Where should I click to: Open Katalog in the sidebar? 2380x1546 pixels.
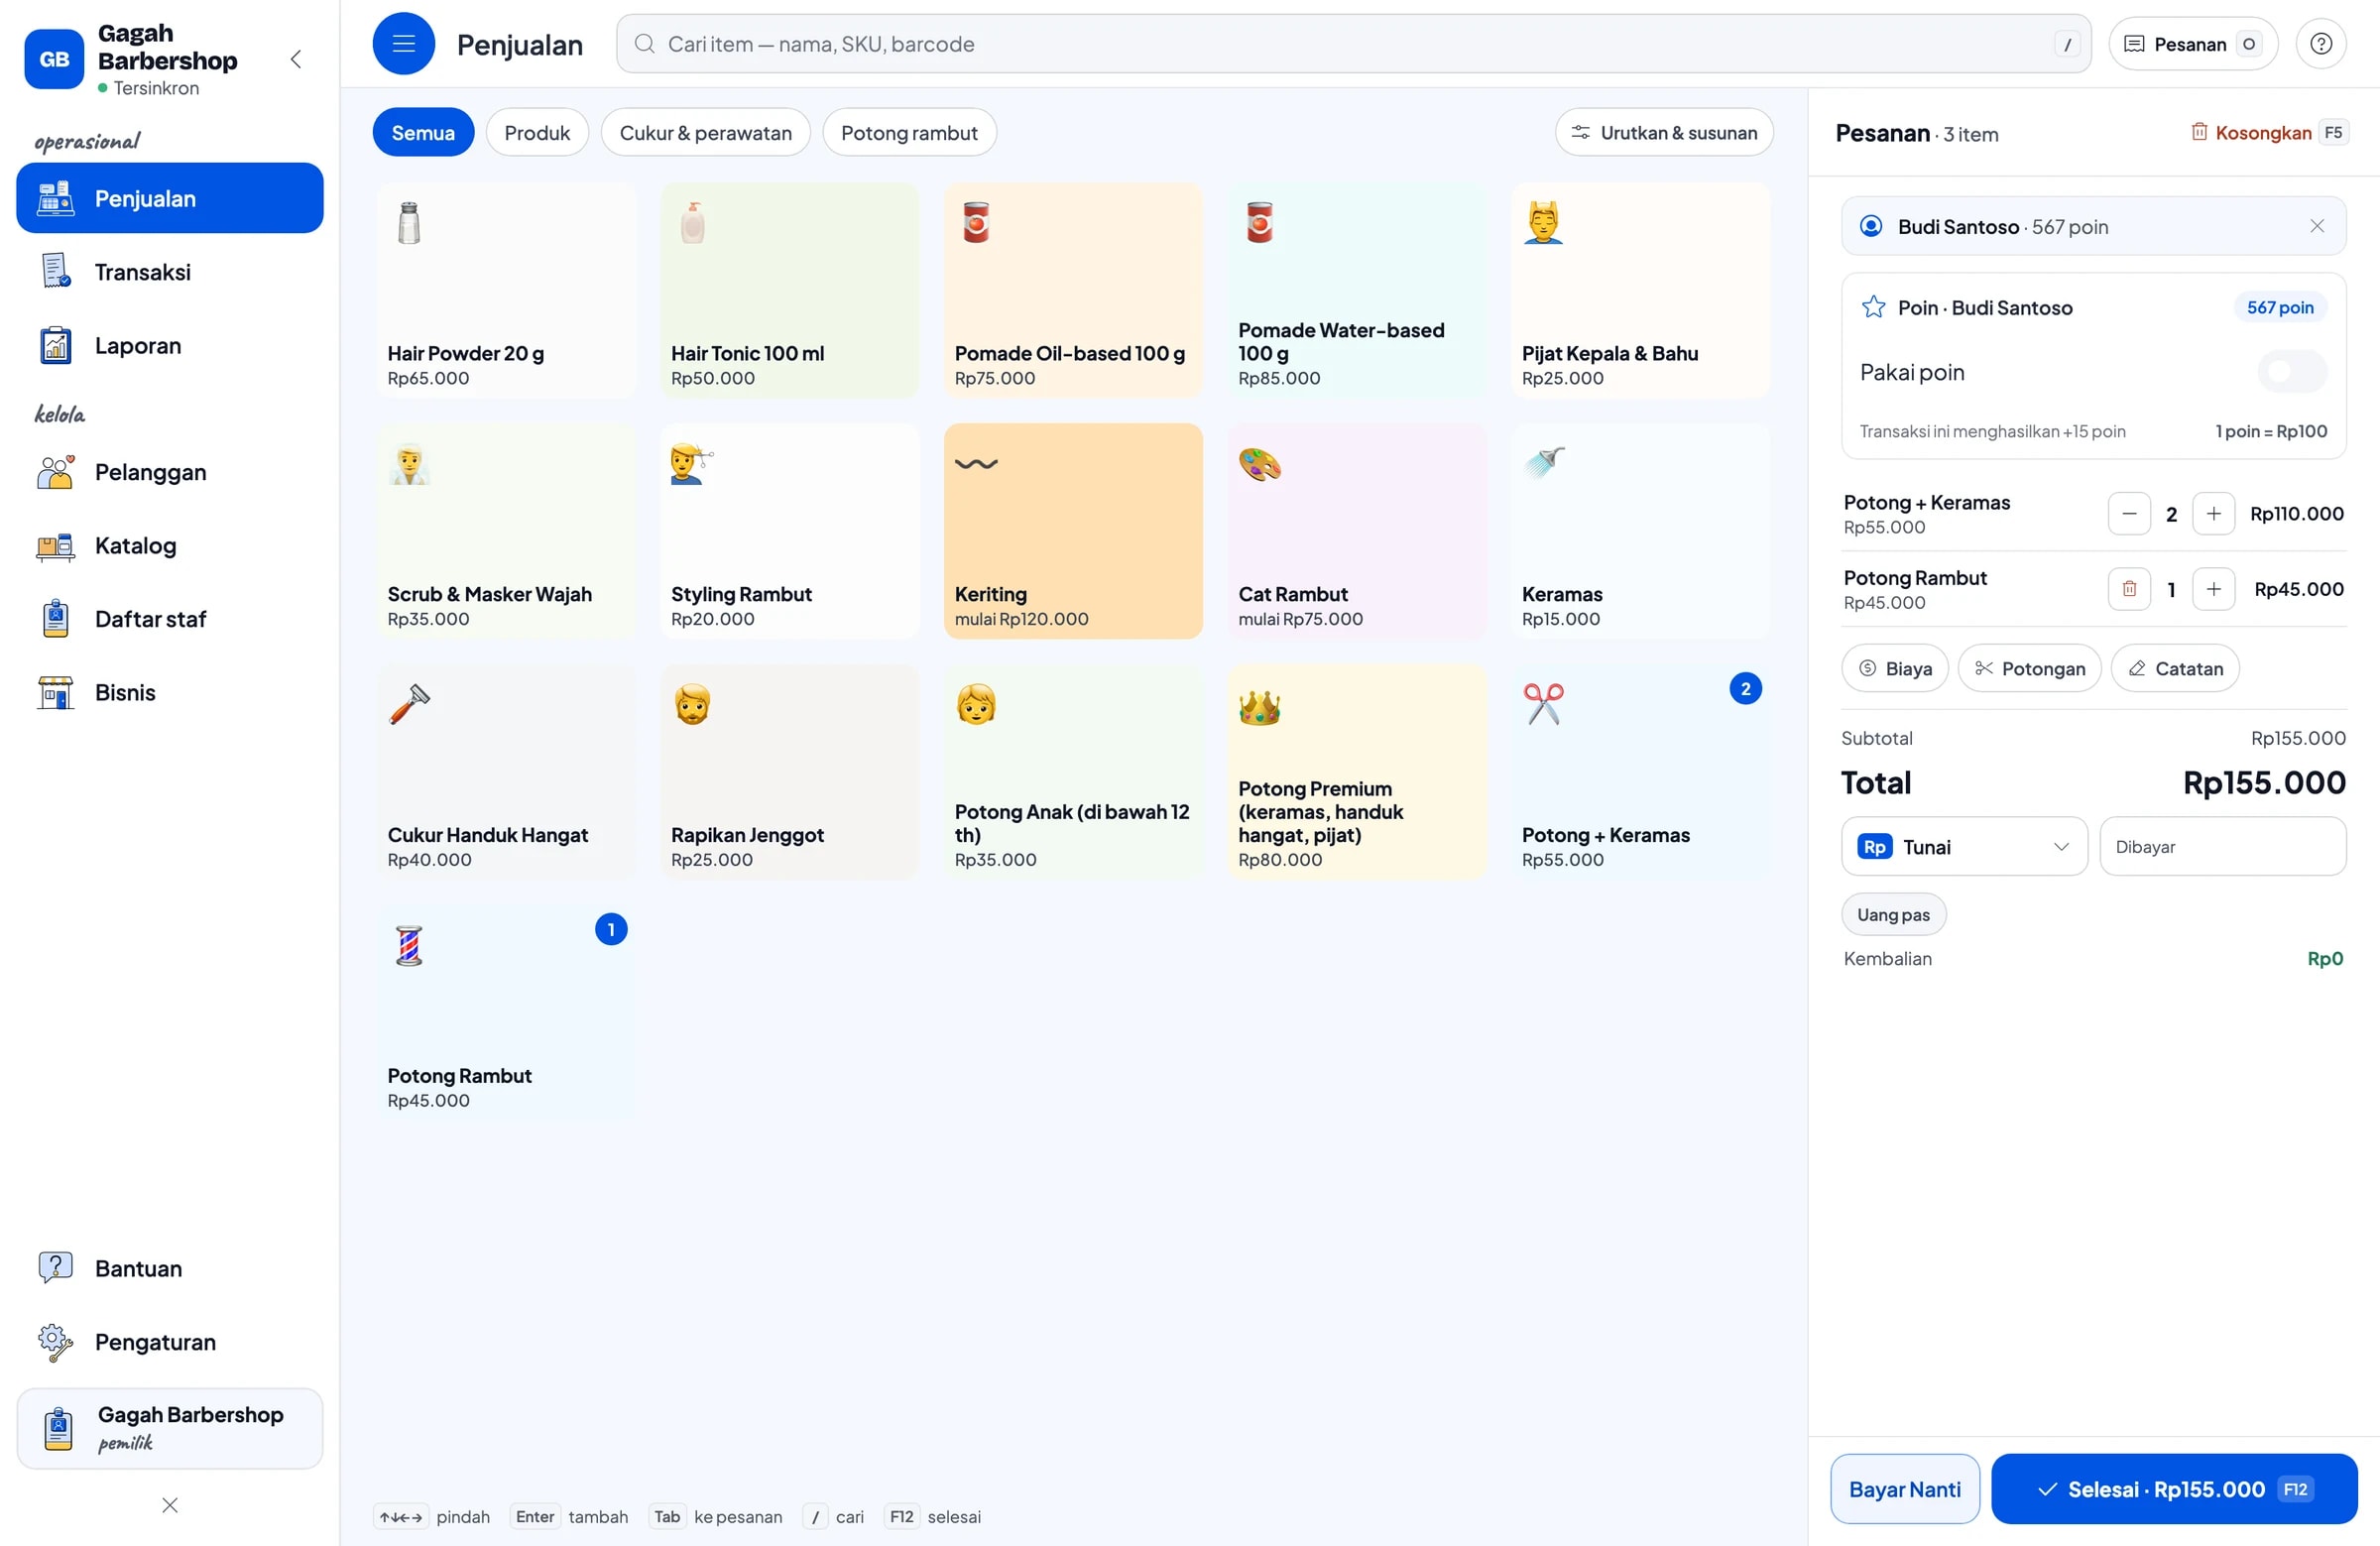(170, 545)
